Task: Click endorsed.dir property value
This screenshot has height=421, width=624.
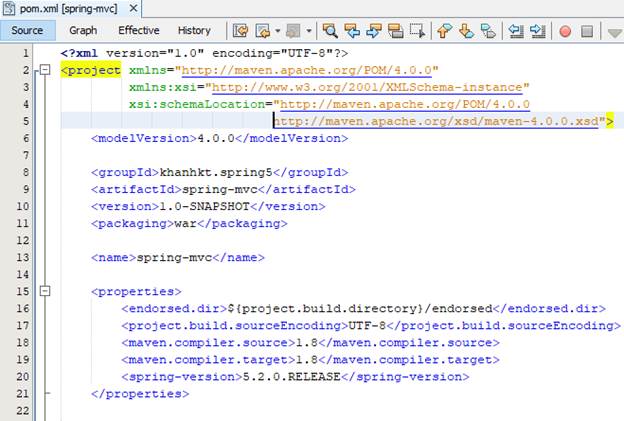Action: click(x=360, y=309)
